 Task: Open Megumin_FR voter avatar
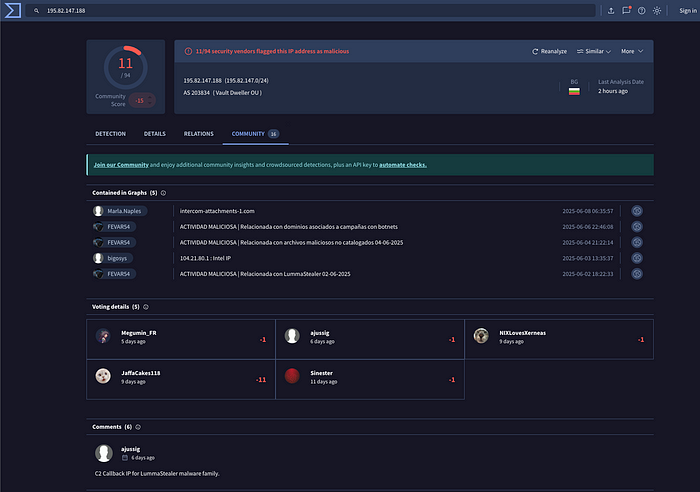tap(103, 336)
